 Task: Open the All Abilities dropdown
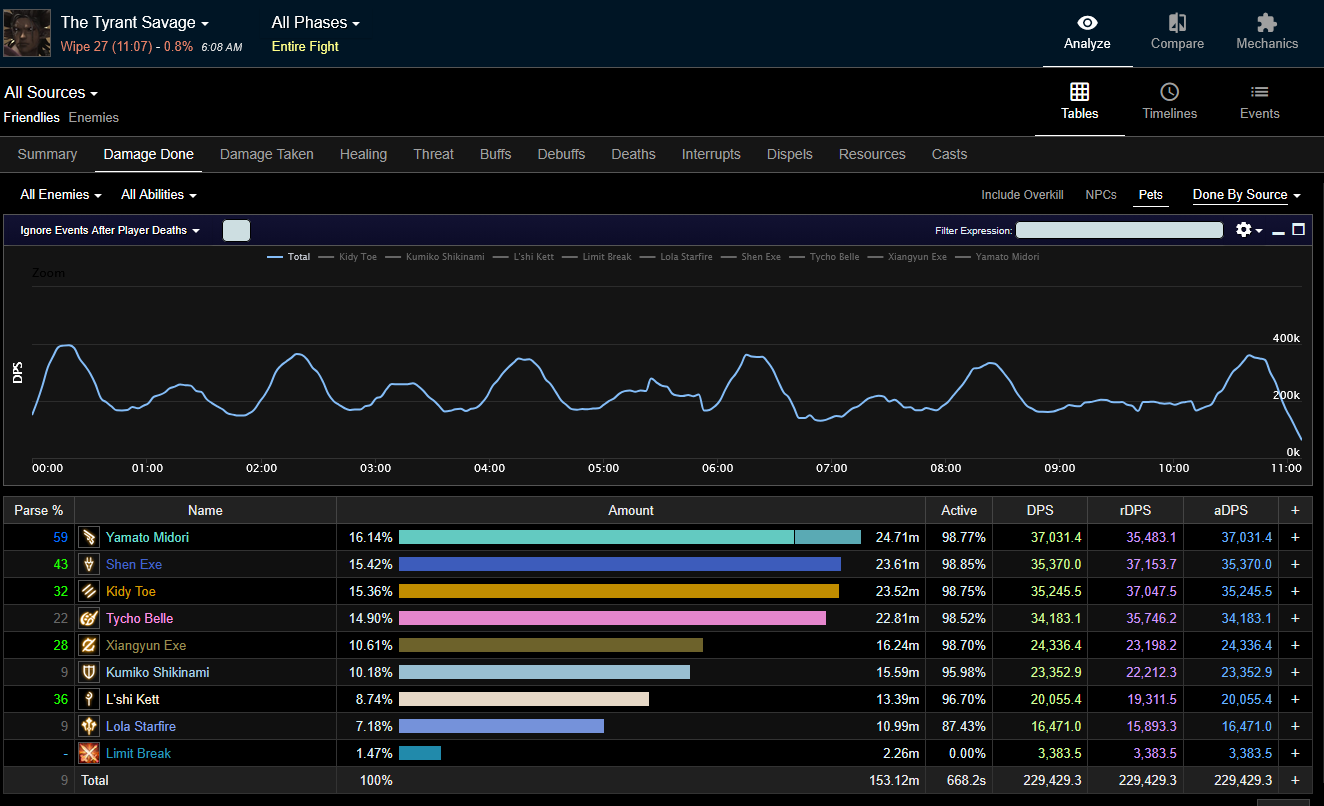[x=159, y=195]
